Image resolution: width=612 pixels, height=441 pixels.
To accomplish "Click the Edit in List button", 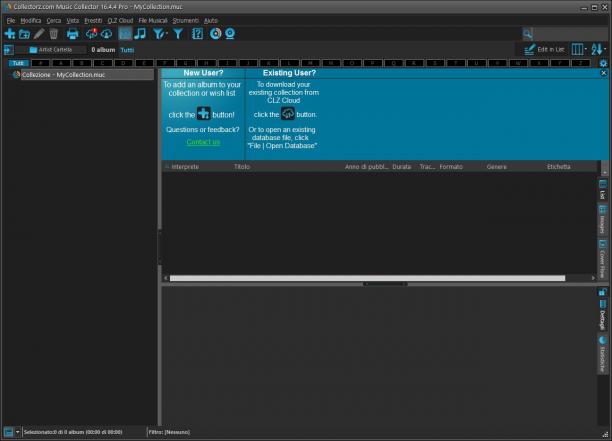I will click(x=544, y=50).
